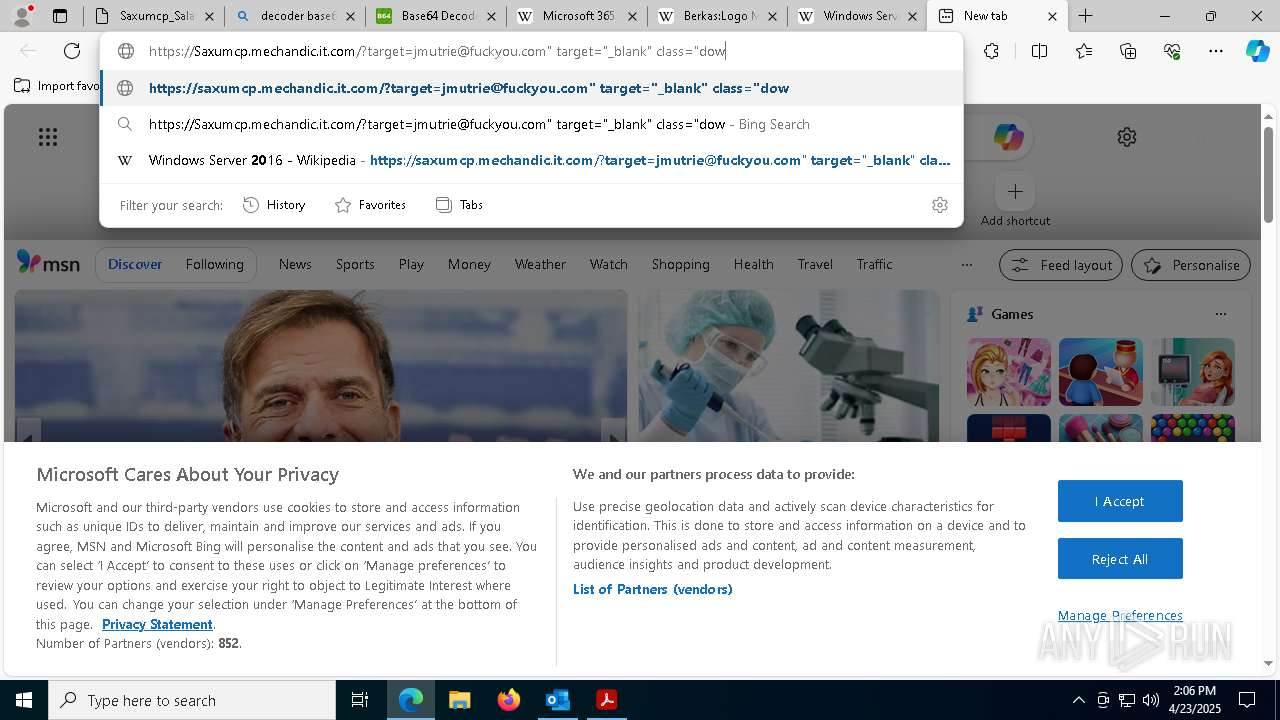Open the browser profile icon
Image resolution: width=1280 pixels, height=720 pixels.
(x=21, y=16)
